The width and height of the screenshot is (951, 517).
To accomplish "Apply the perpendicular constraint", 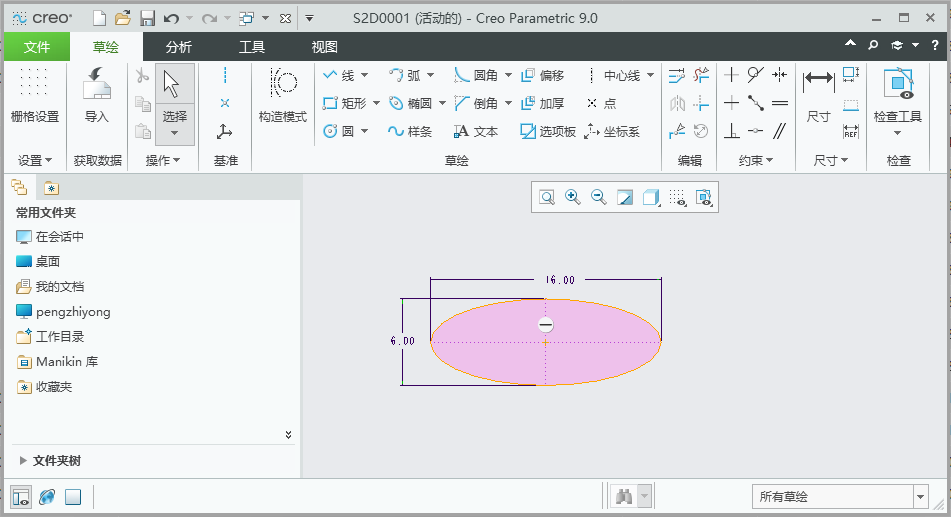I will click(x=731, y=131).
